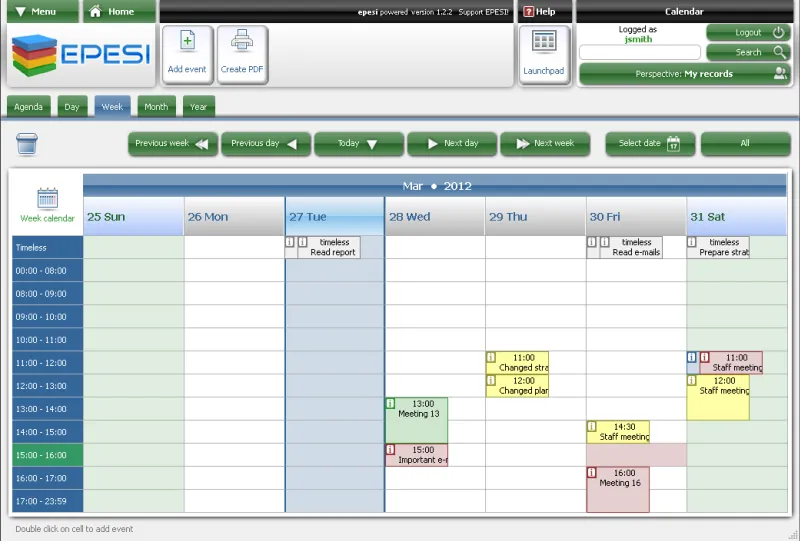The width and height of the screenshot is (800, 541).
Task: Click the Create PDF printer icon
Action: click(242, 41)
